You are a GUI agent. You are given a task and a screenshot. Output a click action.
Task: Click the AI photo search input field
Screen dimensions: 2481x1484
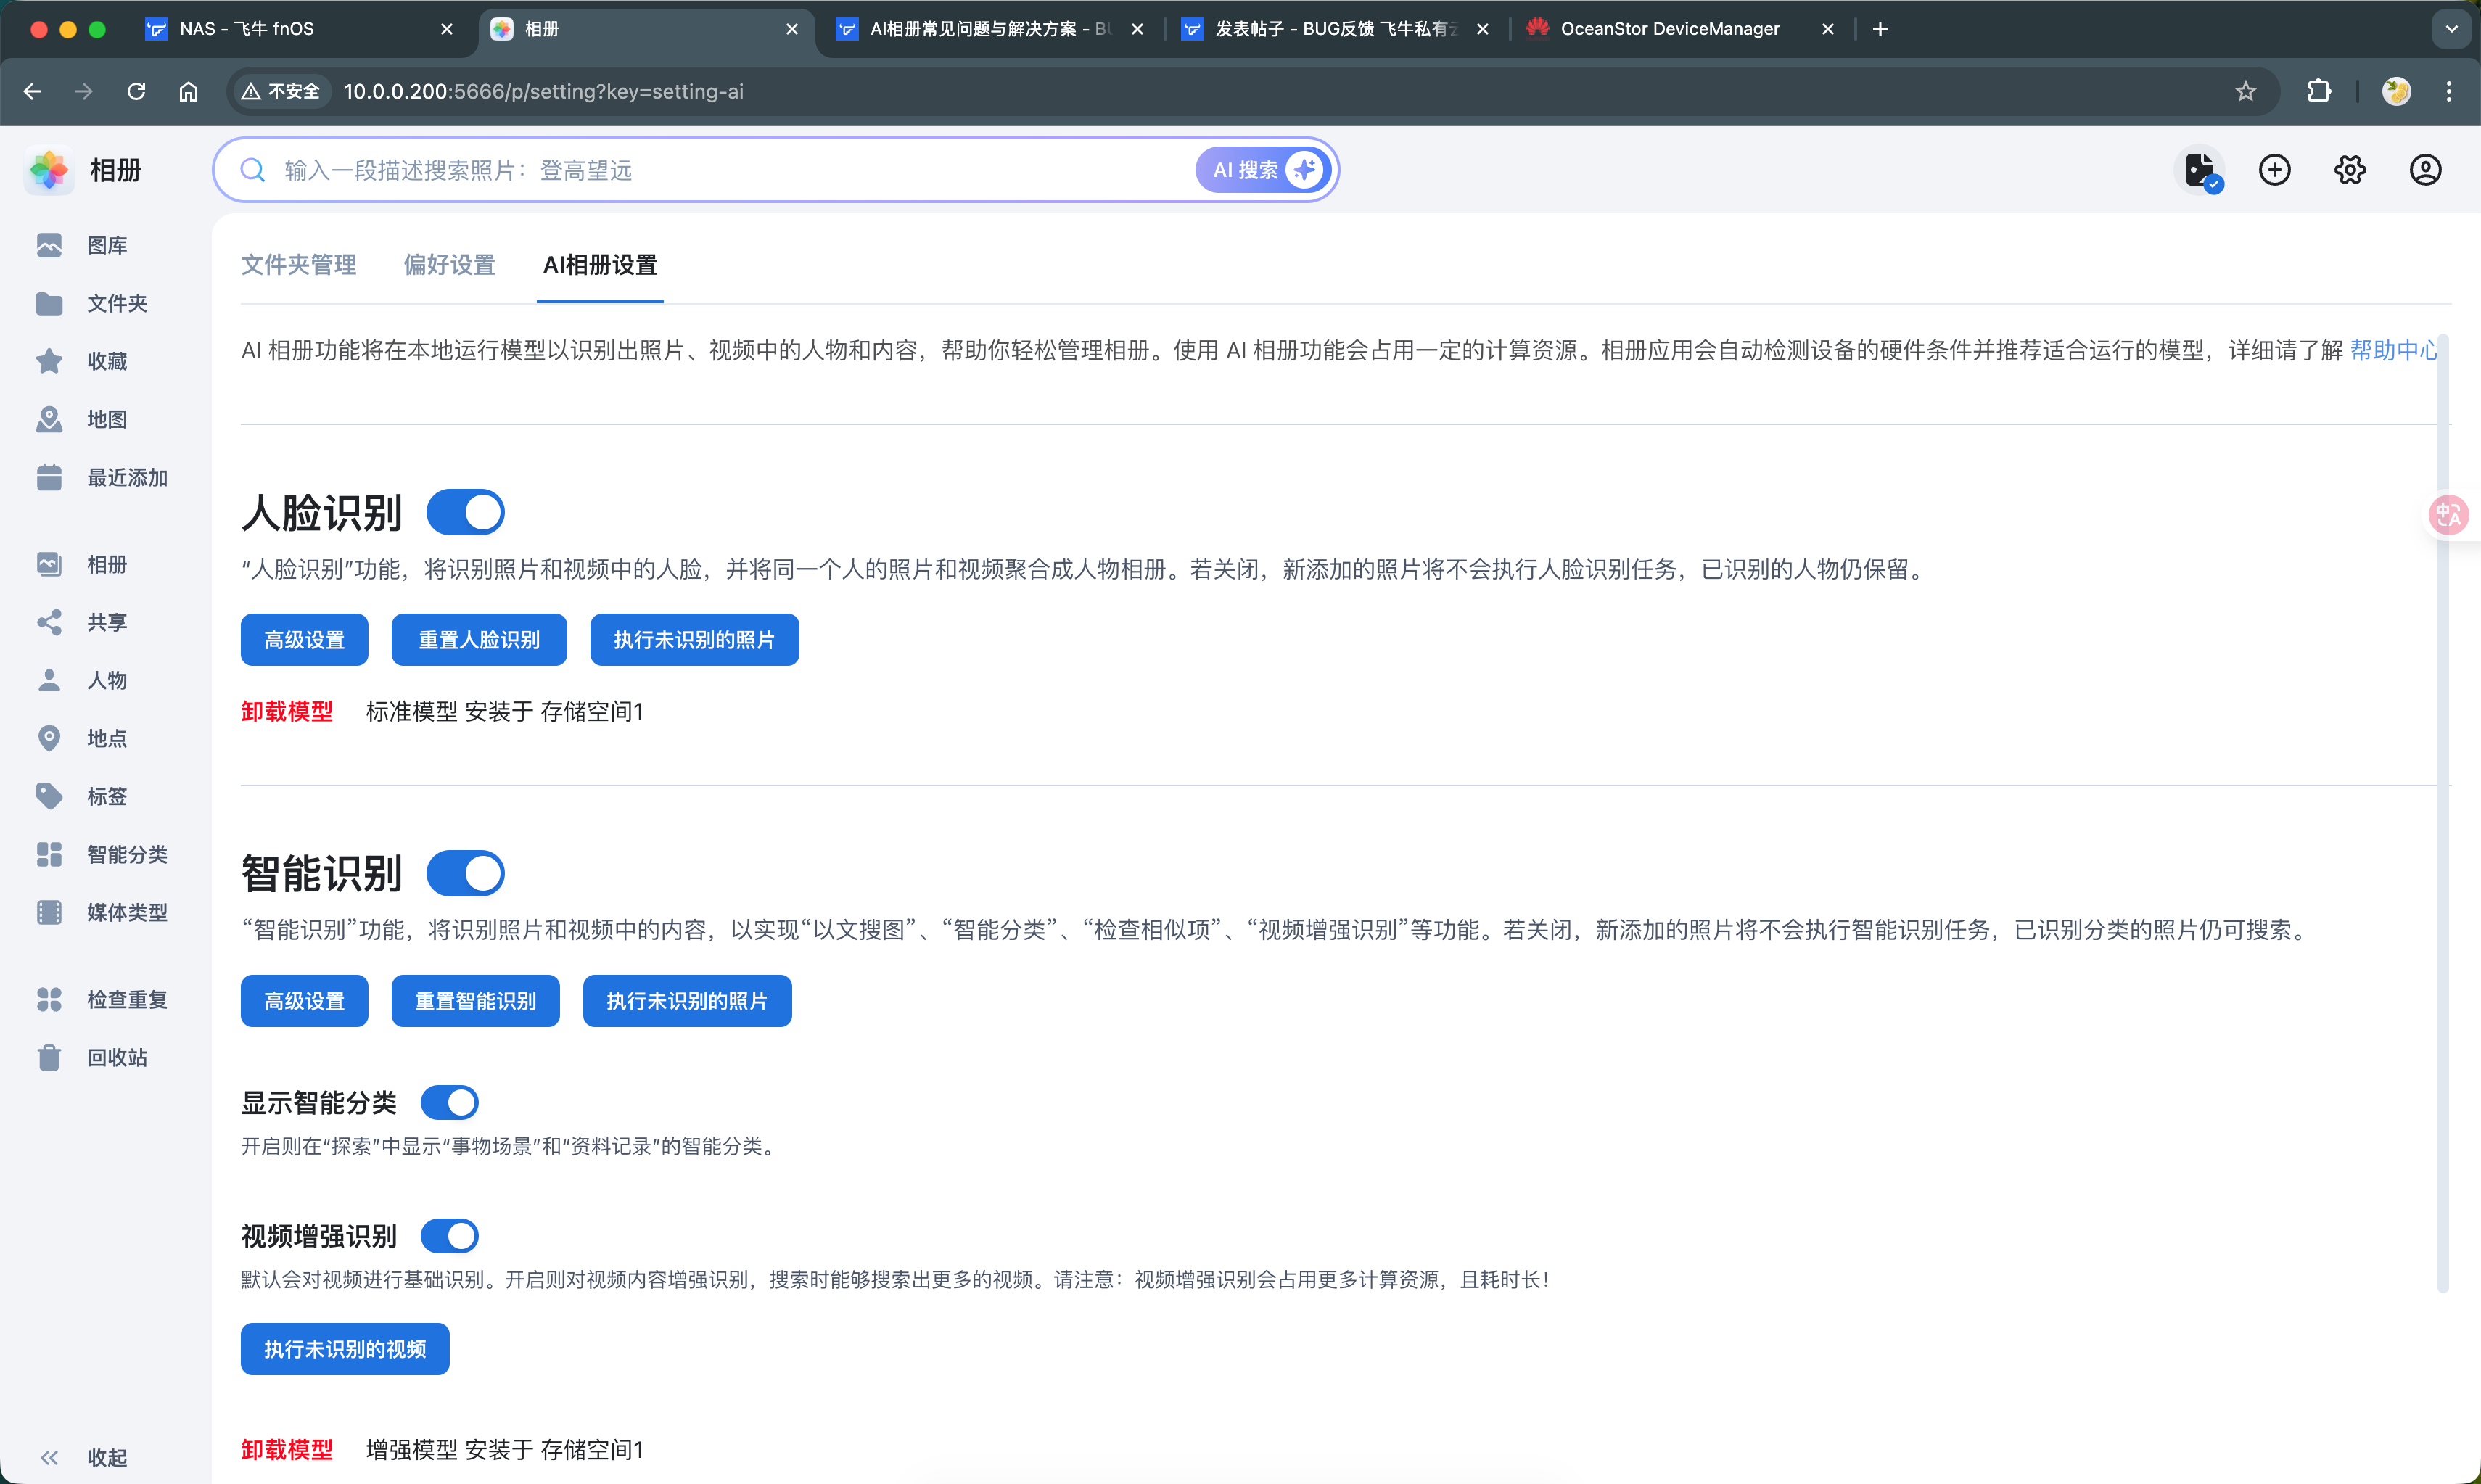click(700, 170)
